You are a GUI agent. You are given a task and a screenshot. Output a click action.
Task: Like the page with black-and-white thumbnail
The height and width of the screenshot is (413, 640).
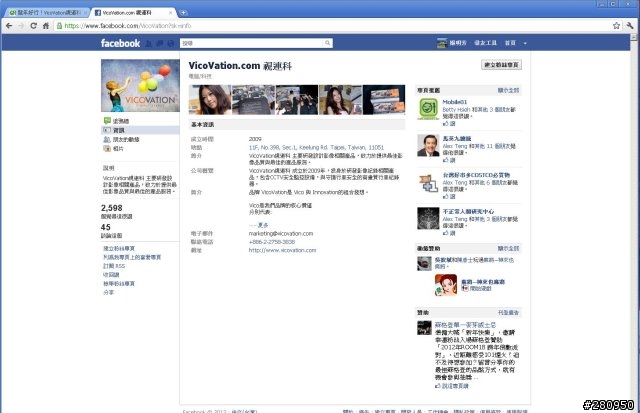449,233
